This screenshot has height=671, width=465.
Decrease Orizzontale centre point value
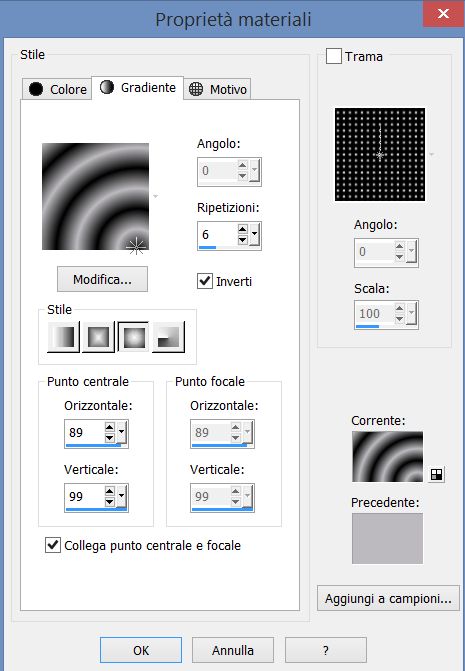[x=110, y=438]
